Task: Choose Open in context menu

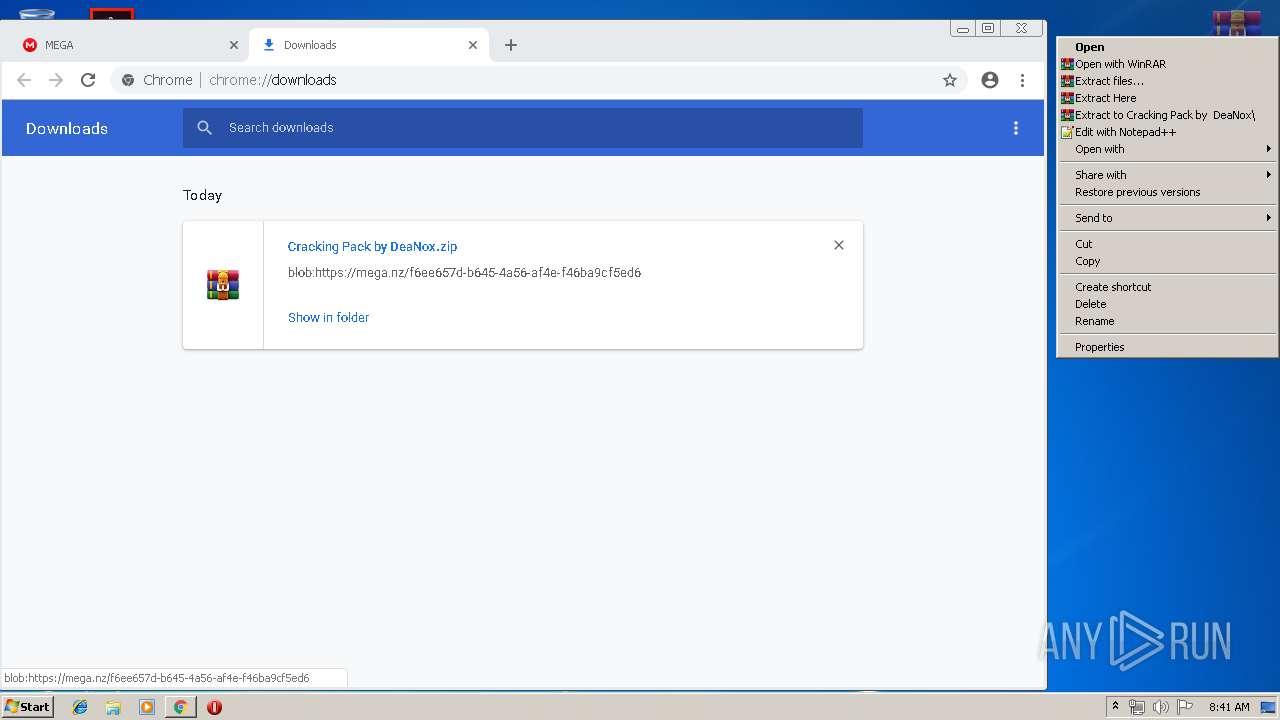Action: (x=1167, y=47)
